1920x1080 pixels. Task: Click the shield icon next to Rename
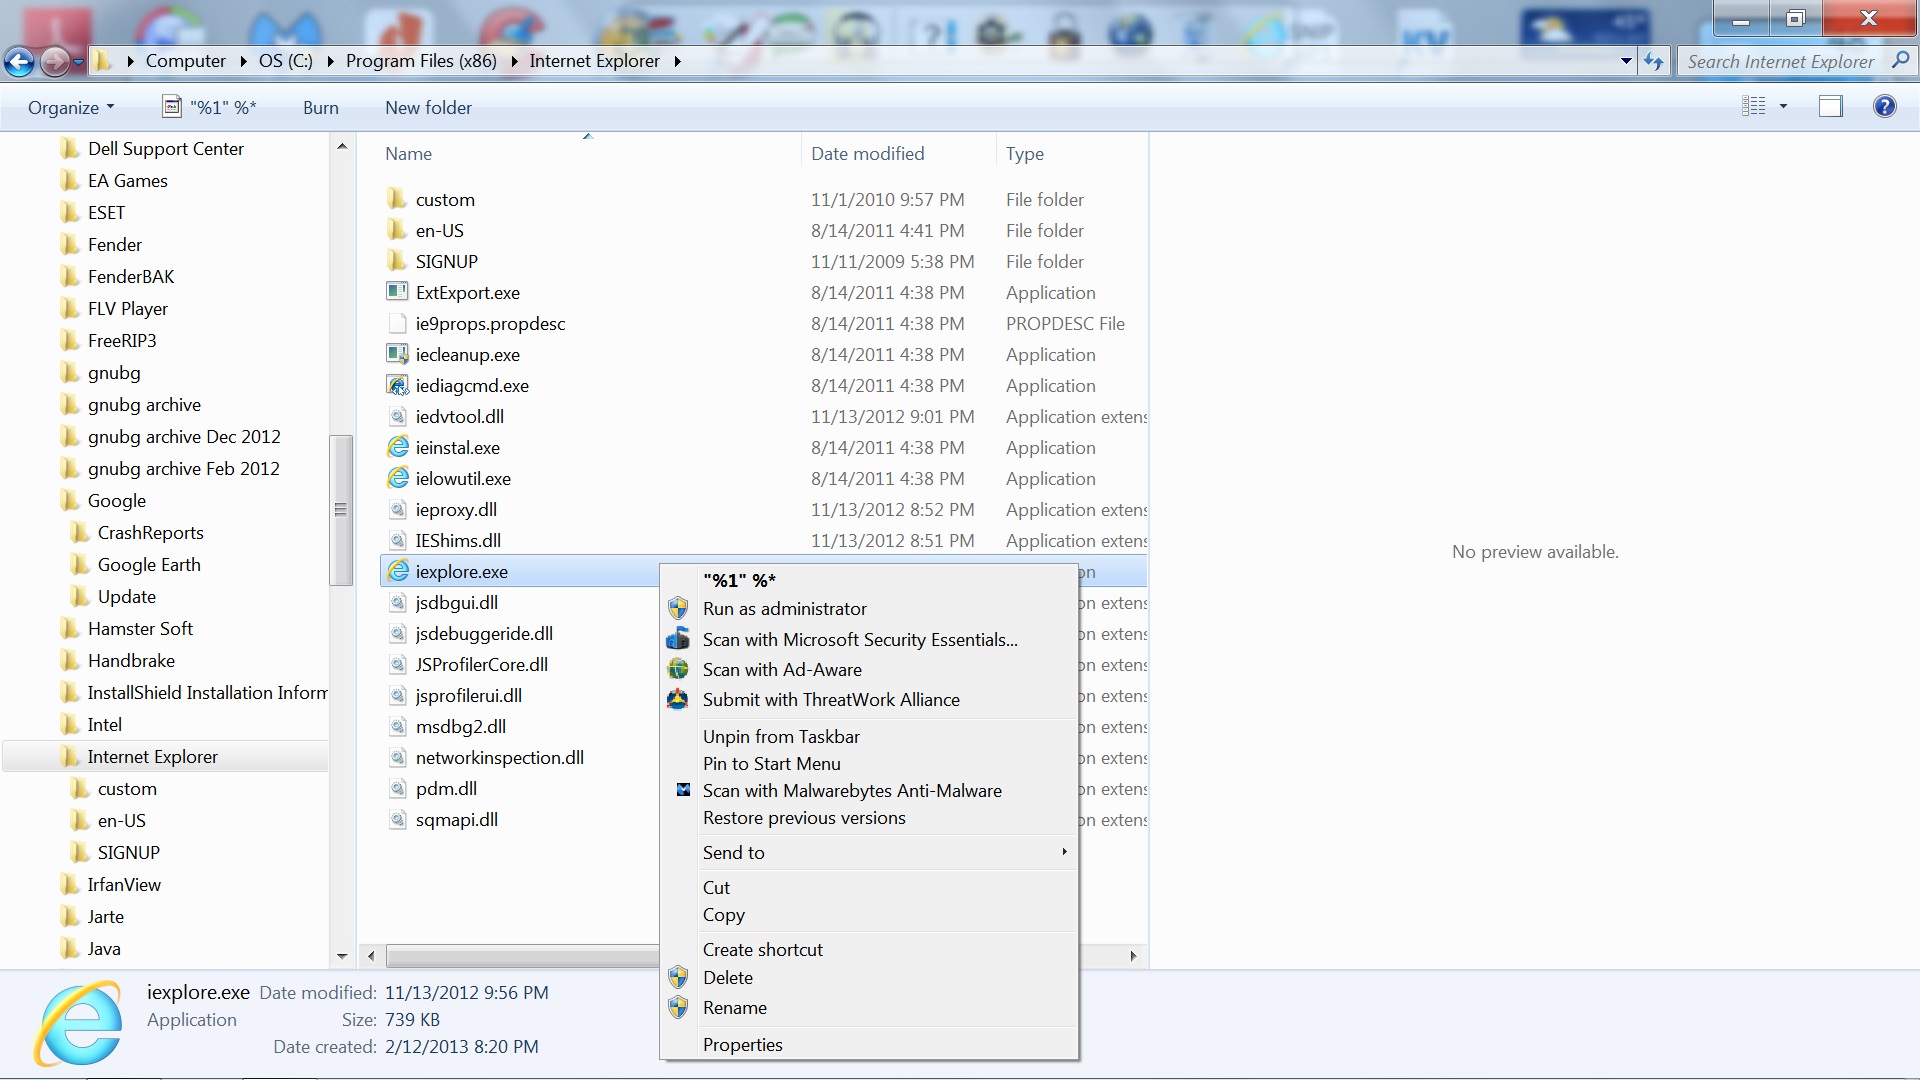[x=678, y=1007]
